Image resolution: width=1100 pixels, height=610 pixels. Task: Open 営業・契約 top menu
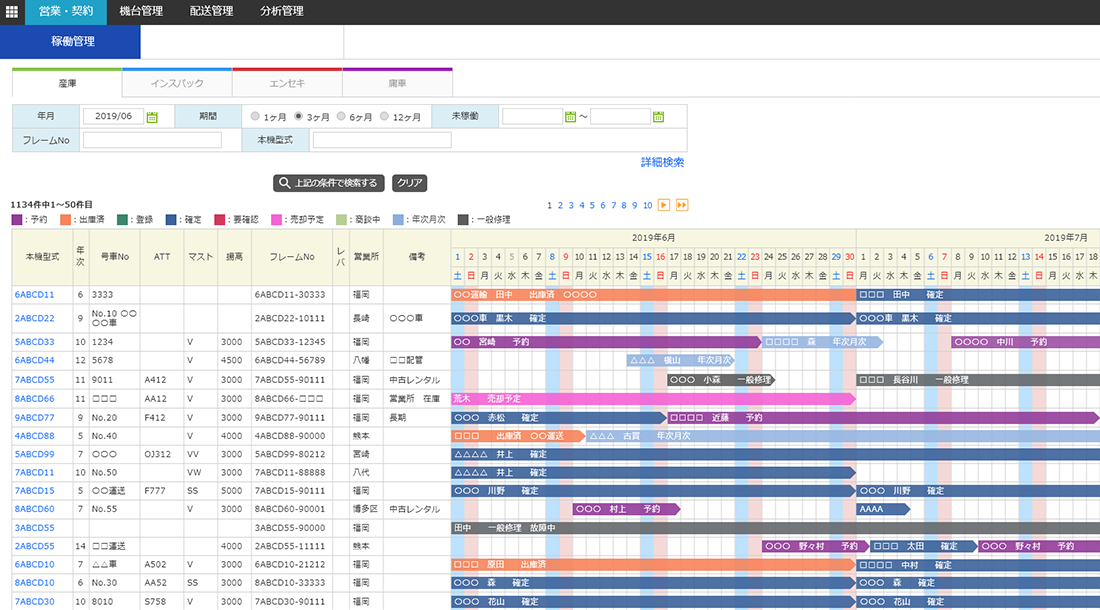(66, 12)
